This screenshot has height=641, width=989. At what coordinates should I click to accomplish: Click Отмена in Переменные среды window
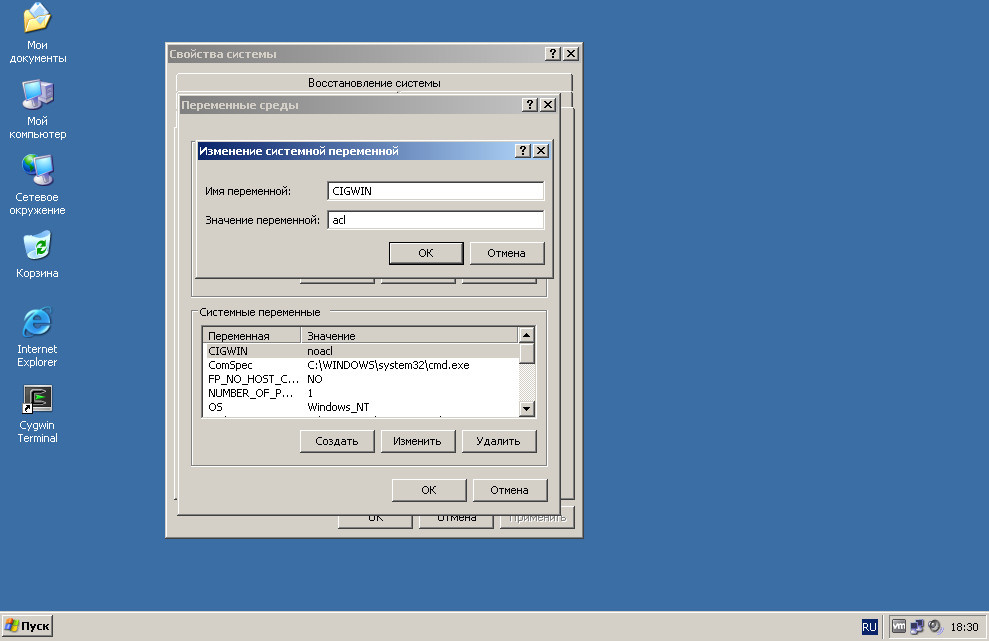tap(510, 490)
